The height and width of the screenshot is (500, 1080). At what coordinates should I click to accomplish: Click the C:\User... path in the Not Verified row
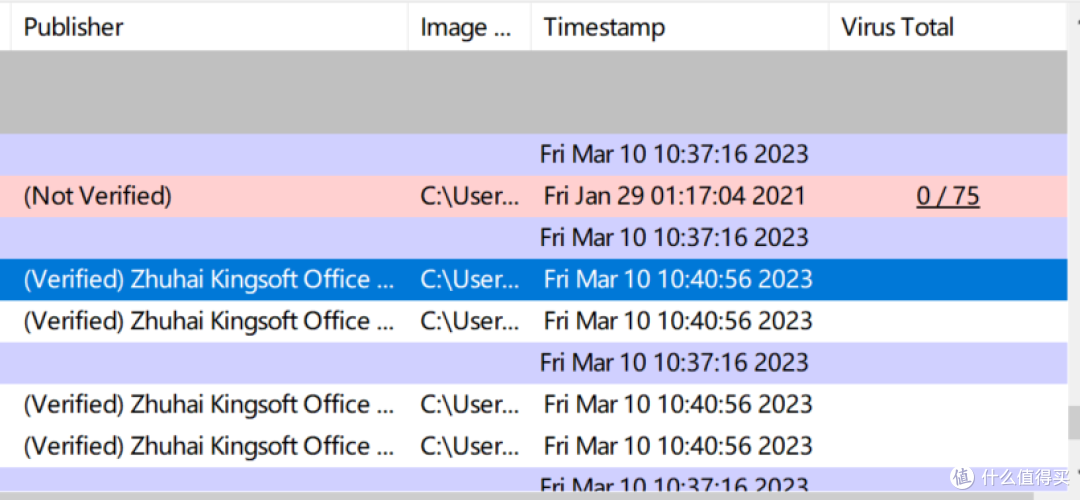(x=470, y=197)
